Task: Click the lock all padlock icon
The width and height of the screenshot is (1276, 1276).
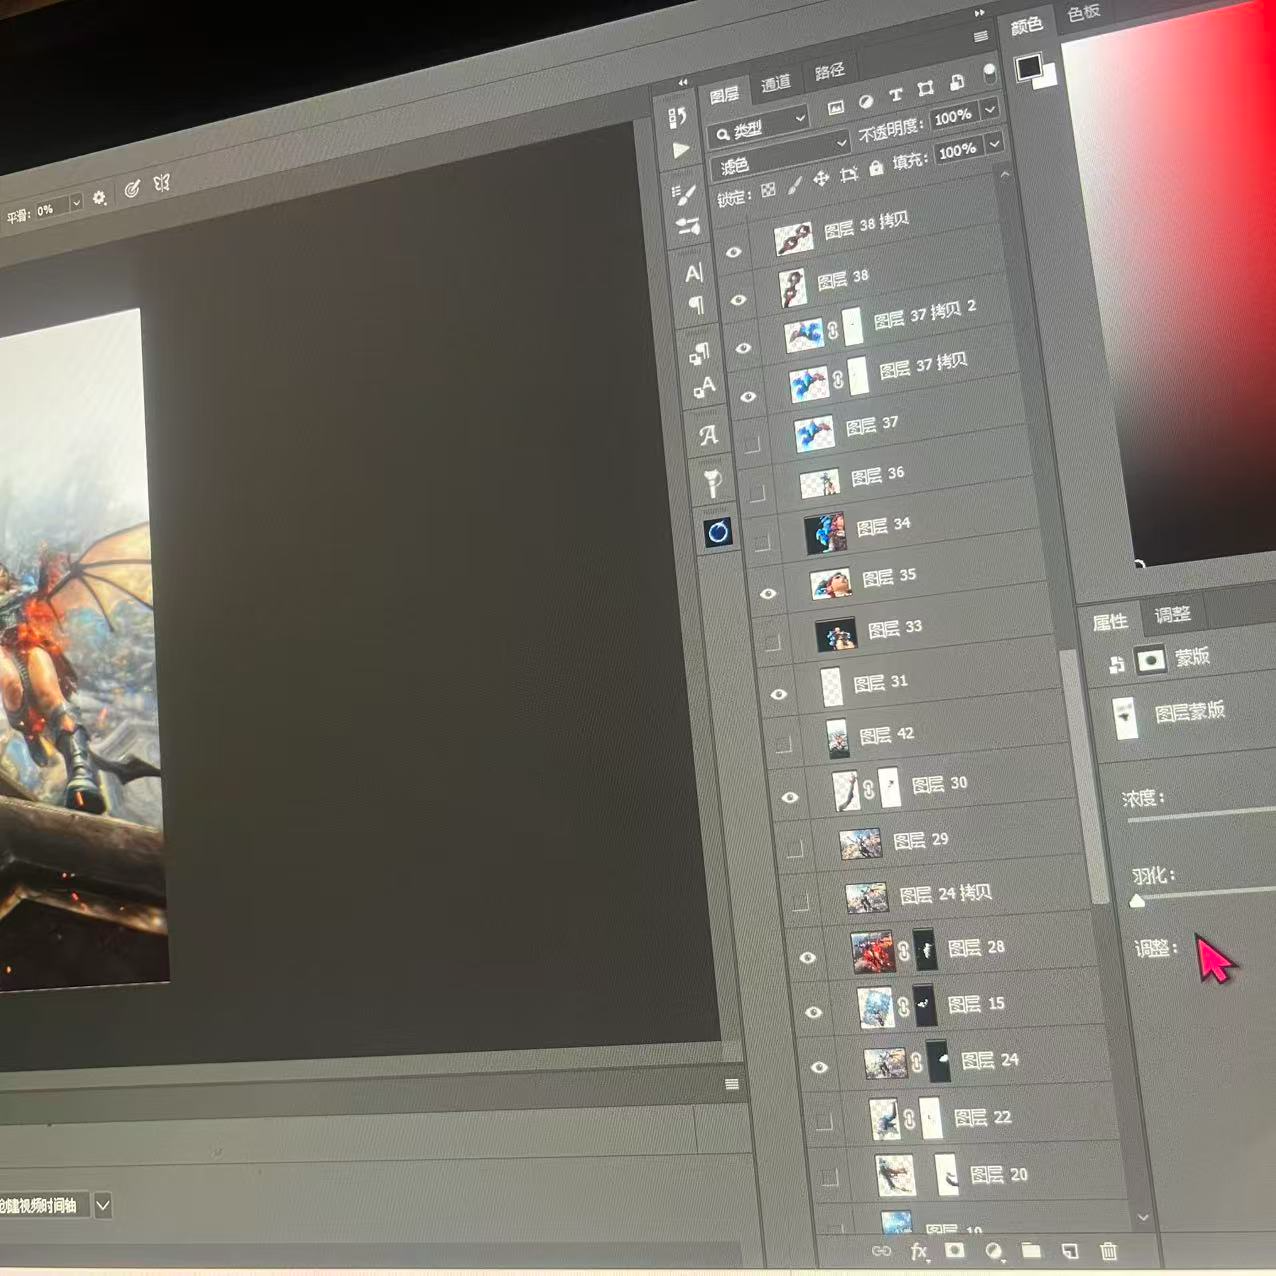Action: coord(876,168)
